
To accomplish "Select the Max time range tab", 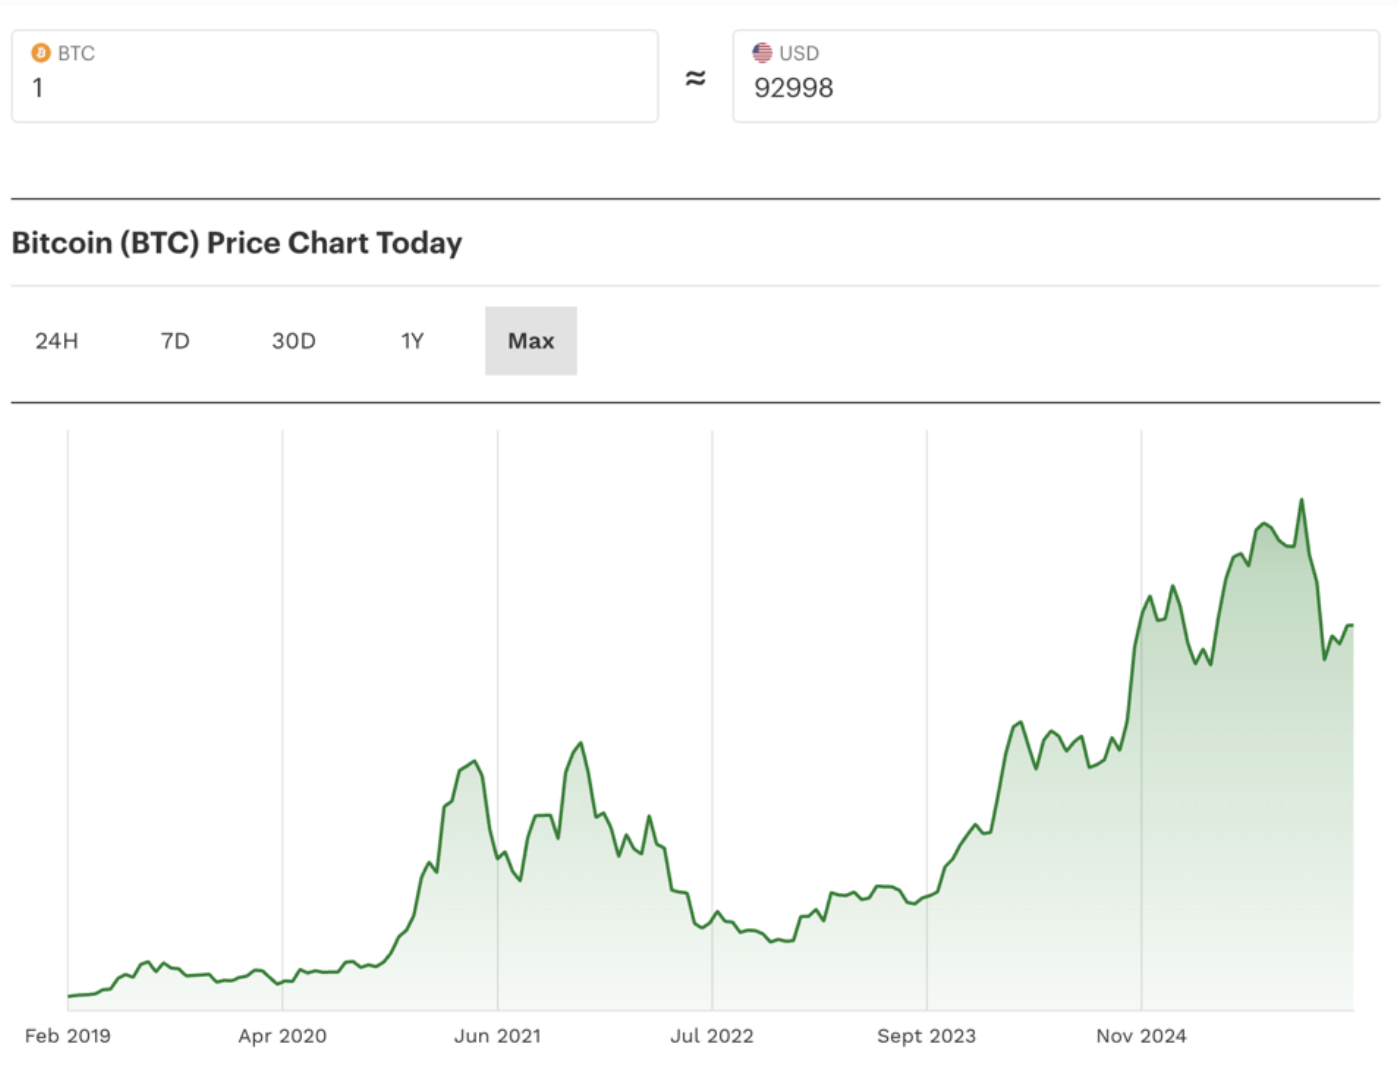I will [x=531, y=341].
